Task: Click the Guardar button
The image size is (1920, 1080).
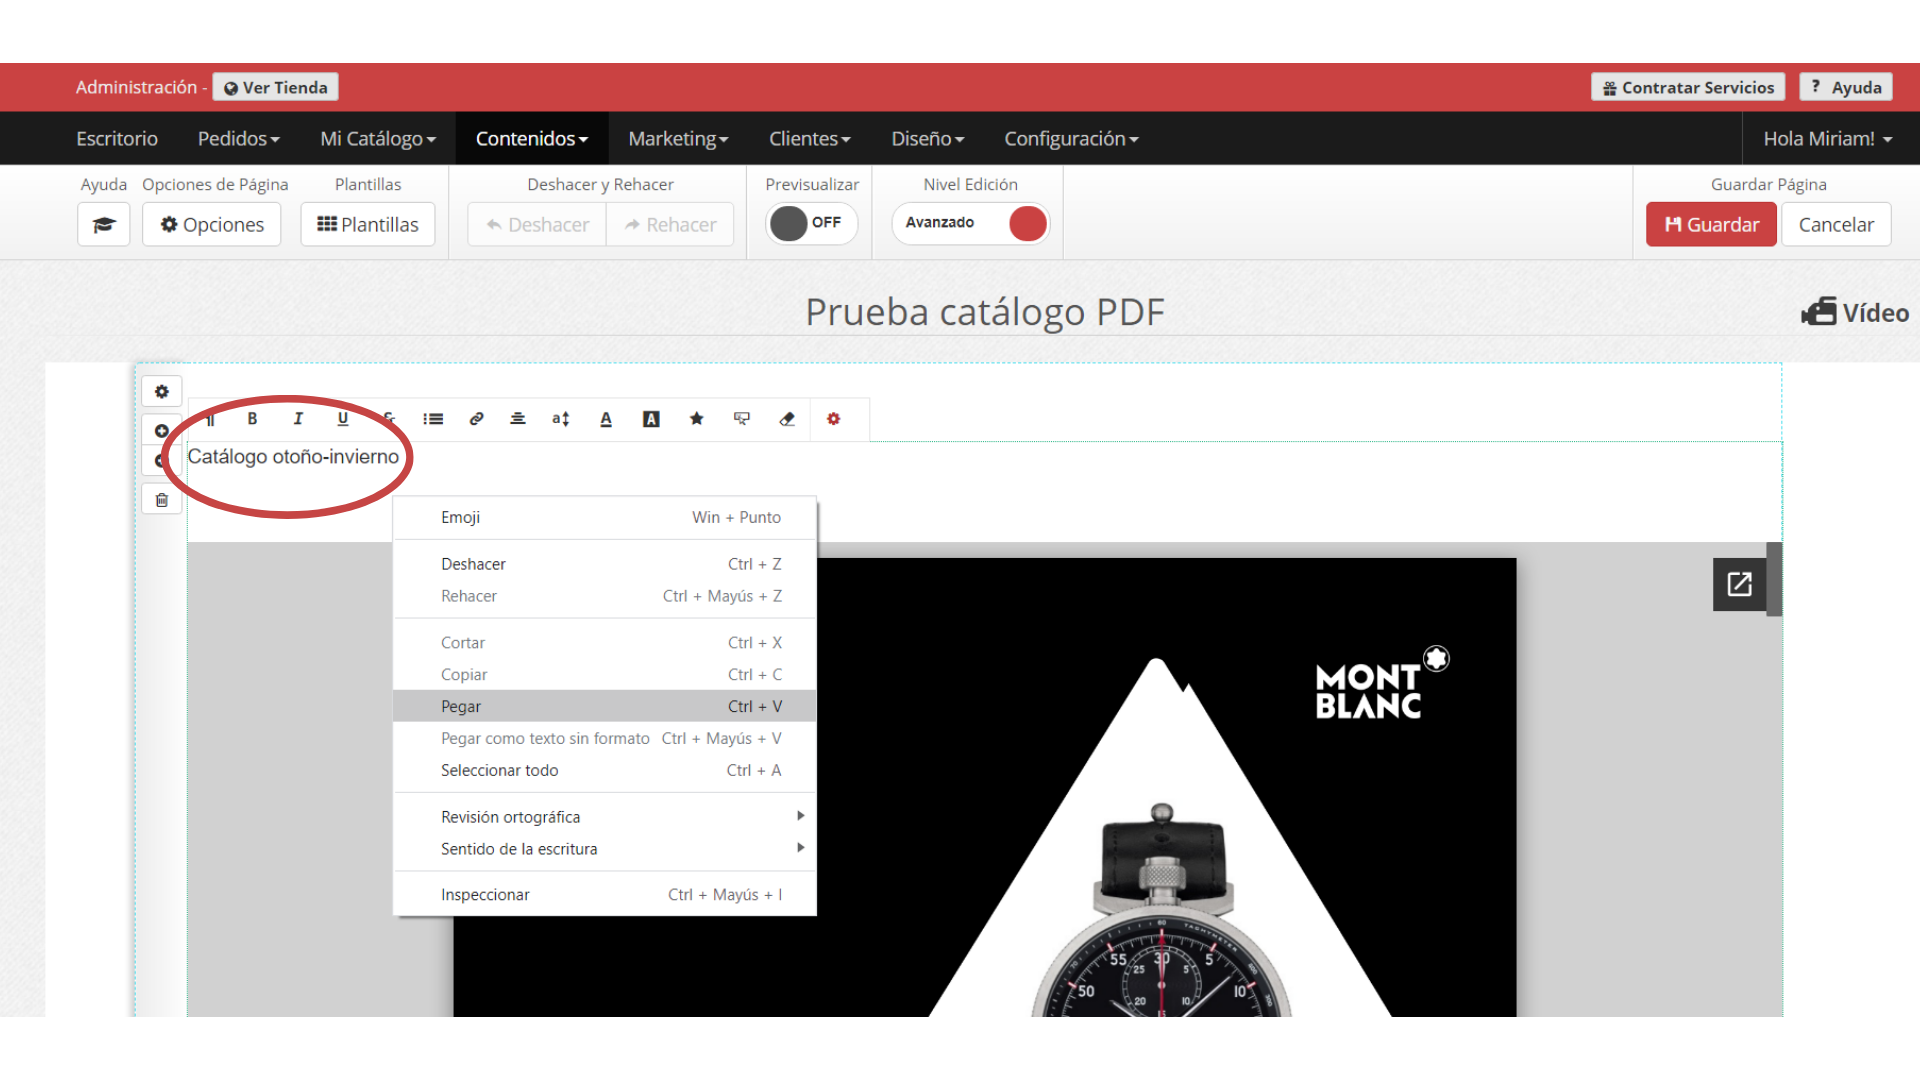Action: [x=1711, y=224]
